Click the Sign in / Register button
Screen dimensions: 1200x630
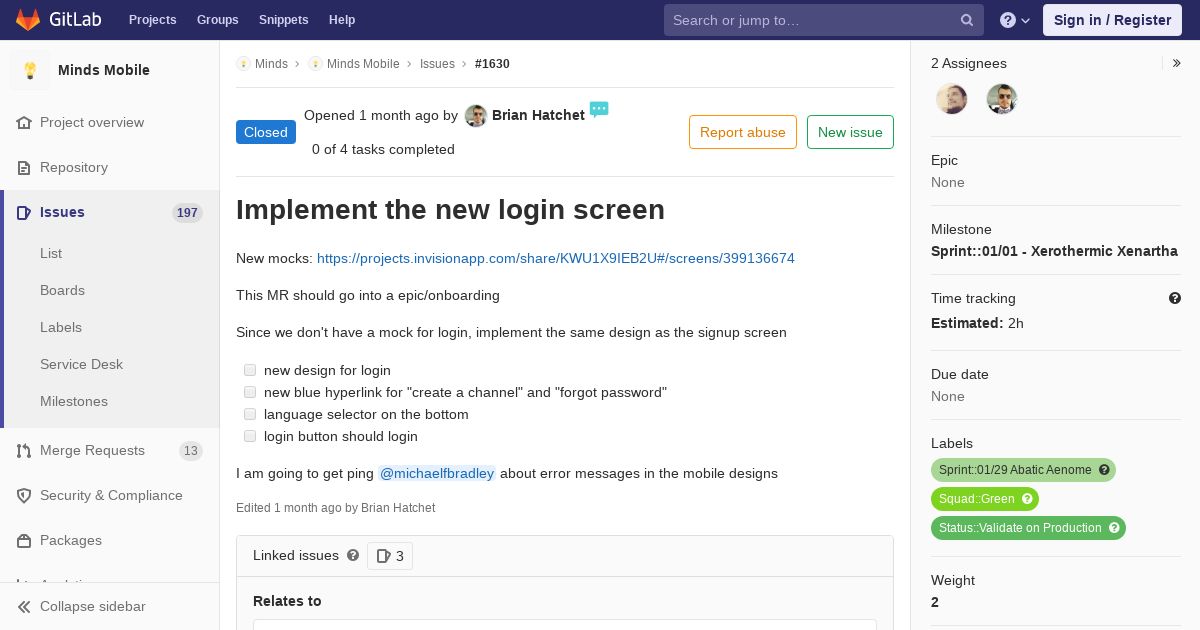point(1112,20)
